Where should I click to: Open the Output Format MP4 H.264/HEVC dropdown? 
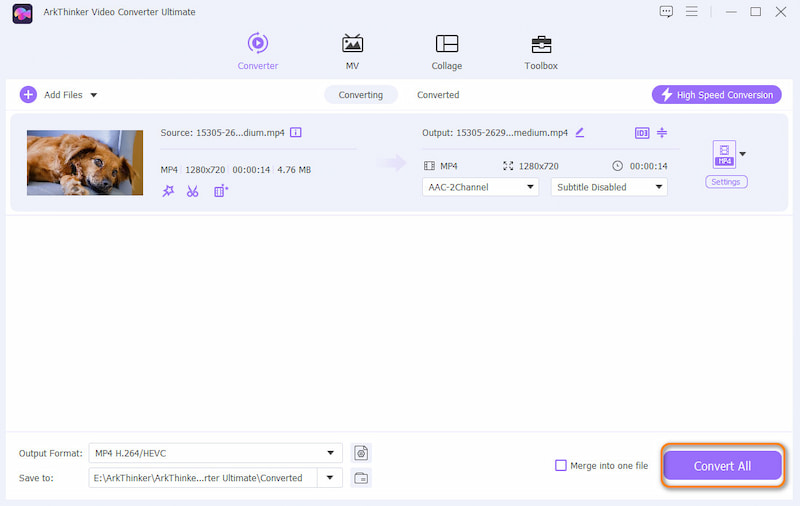click(x=215, y=453)
